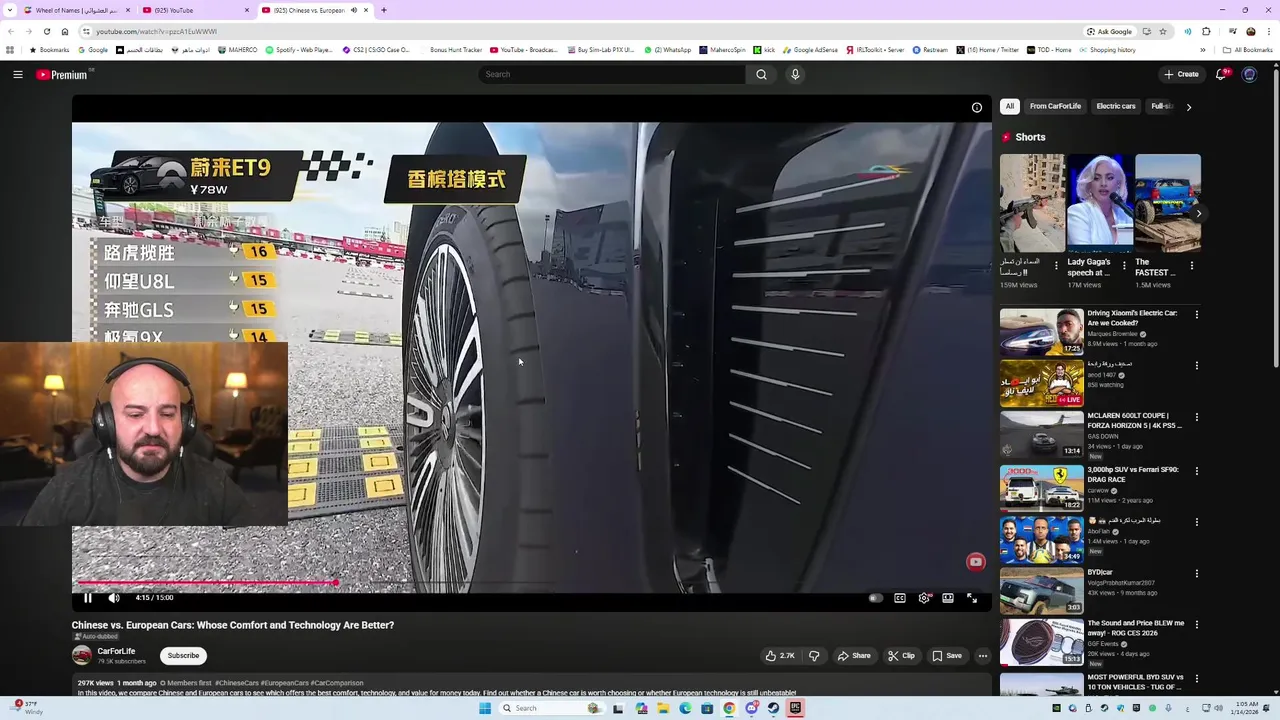Open The FASTEST Short thumbnail

[x=1168, y=203]
